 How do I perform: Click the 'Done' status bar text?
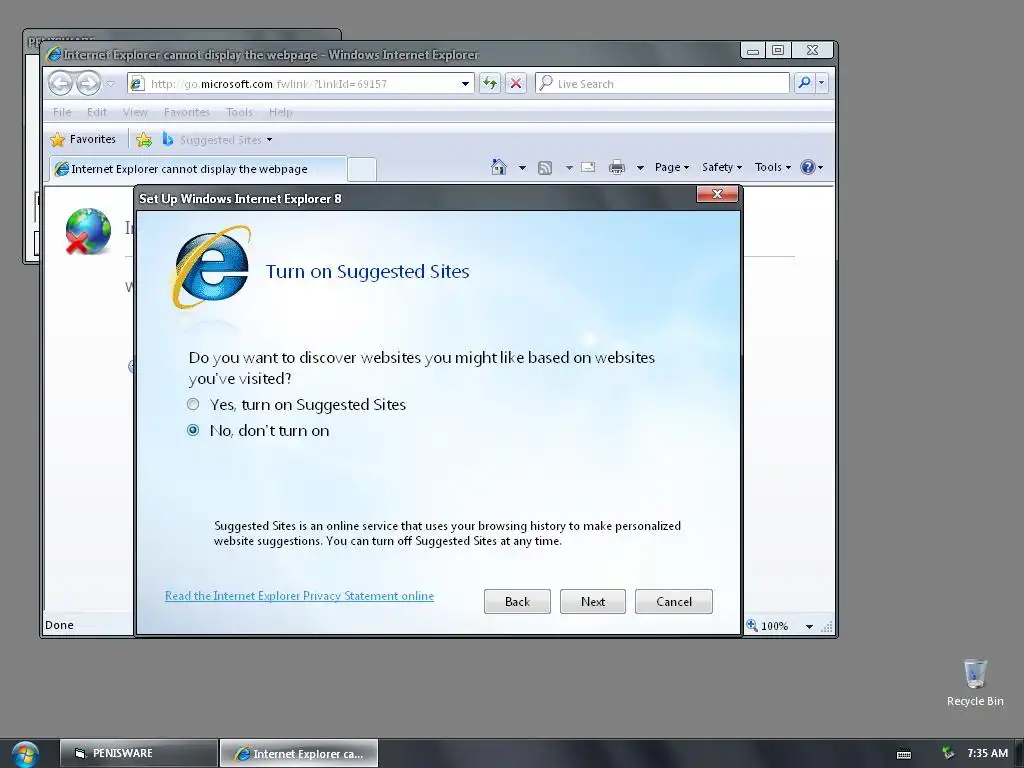pos(59,625)
